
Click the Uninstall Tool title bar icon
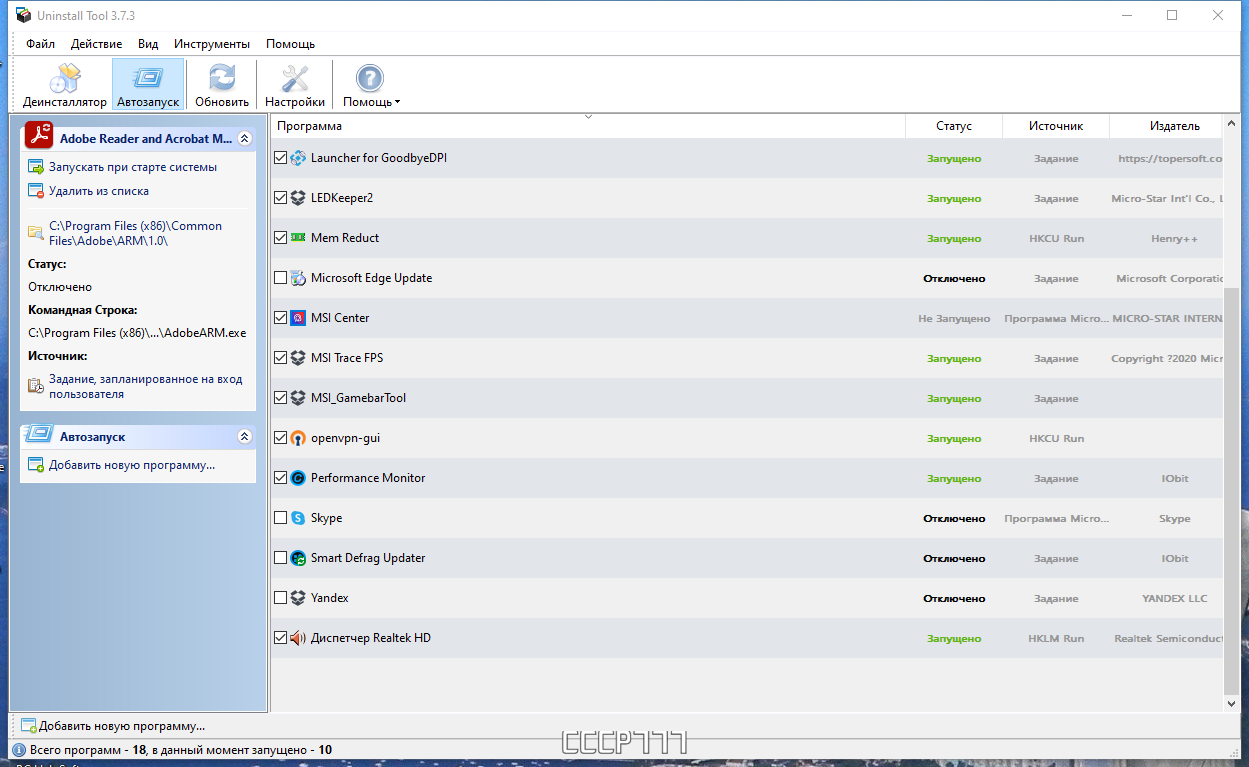(x=23, y=15)
